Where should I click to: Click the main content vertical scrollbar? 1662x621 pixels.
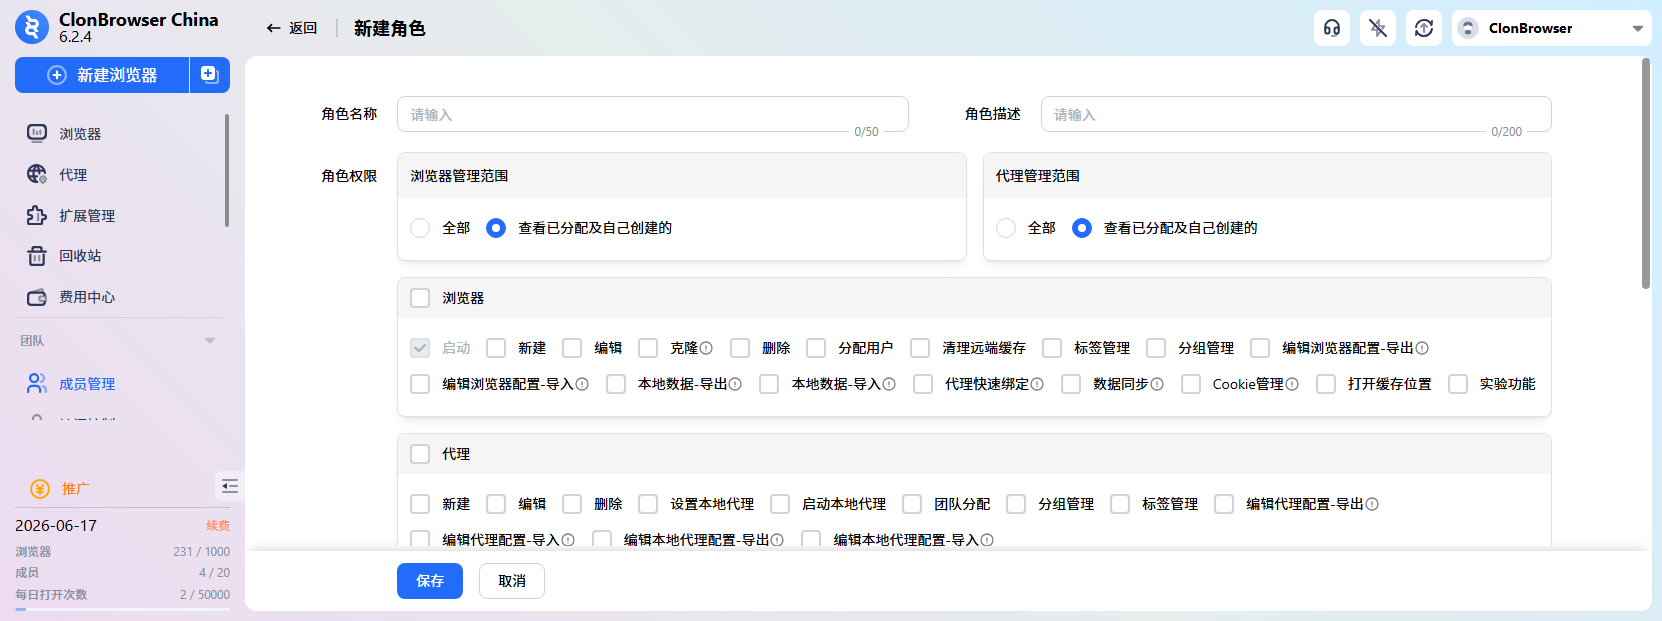[x=1646, y=173]
